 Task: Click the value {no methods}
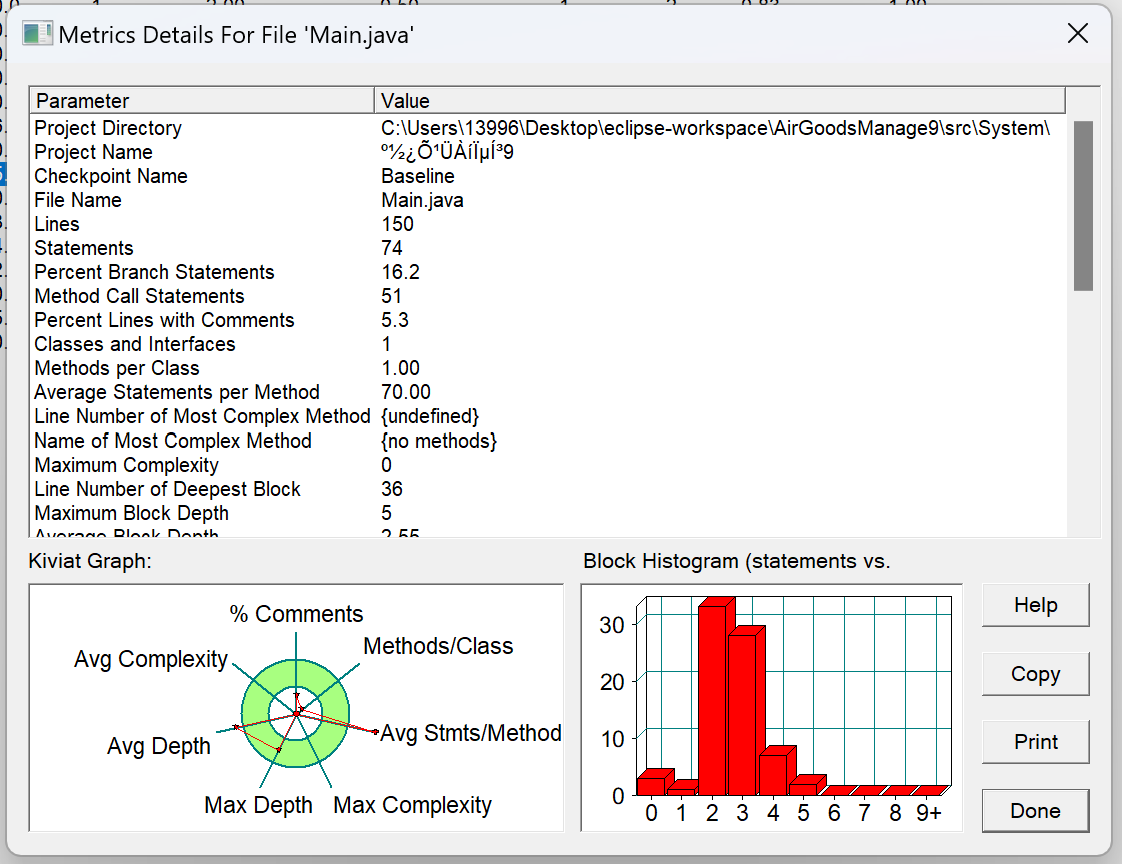pyautogui.click(x=439, y=441)
